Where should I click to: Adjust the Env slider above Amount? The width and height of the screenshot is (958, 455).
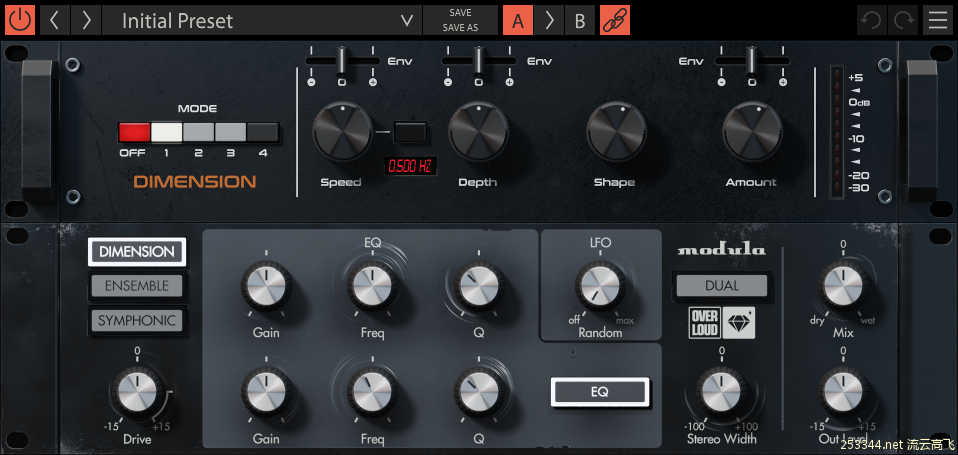[x=752, y=61]
